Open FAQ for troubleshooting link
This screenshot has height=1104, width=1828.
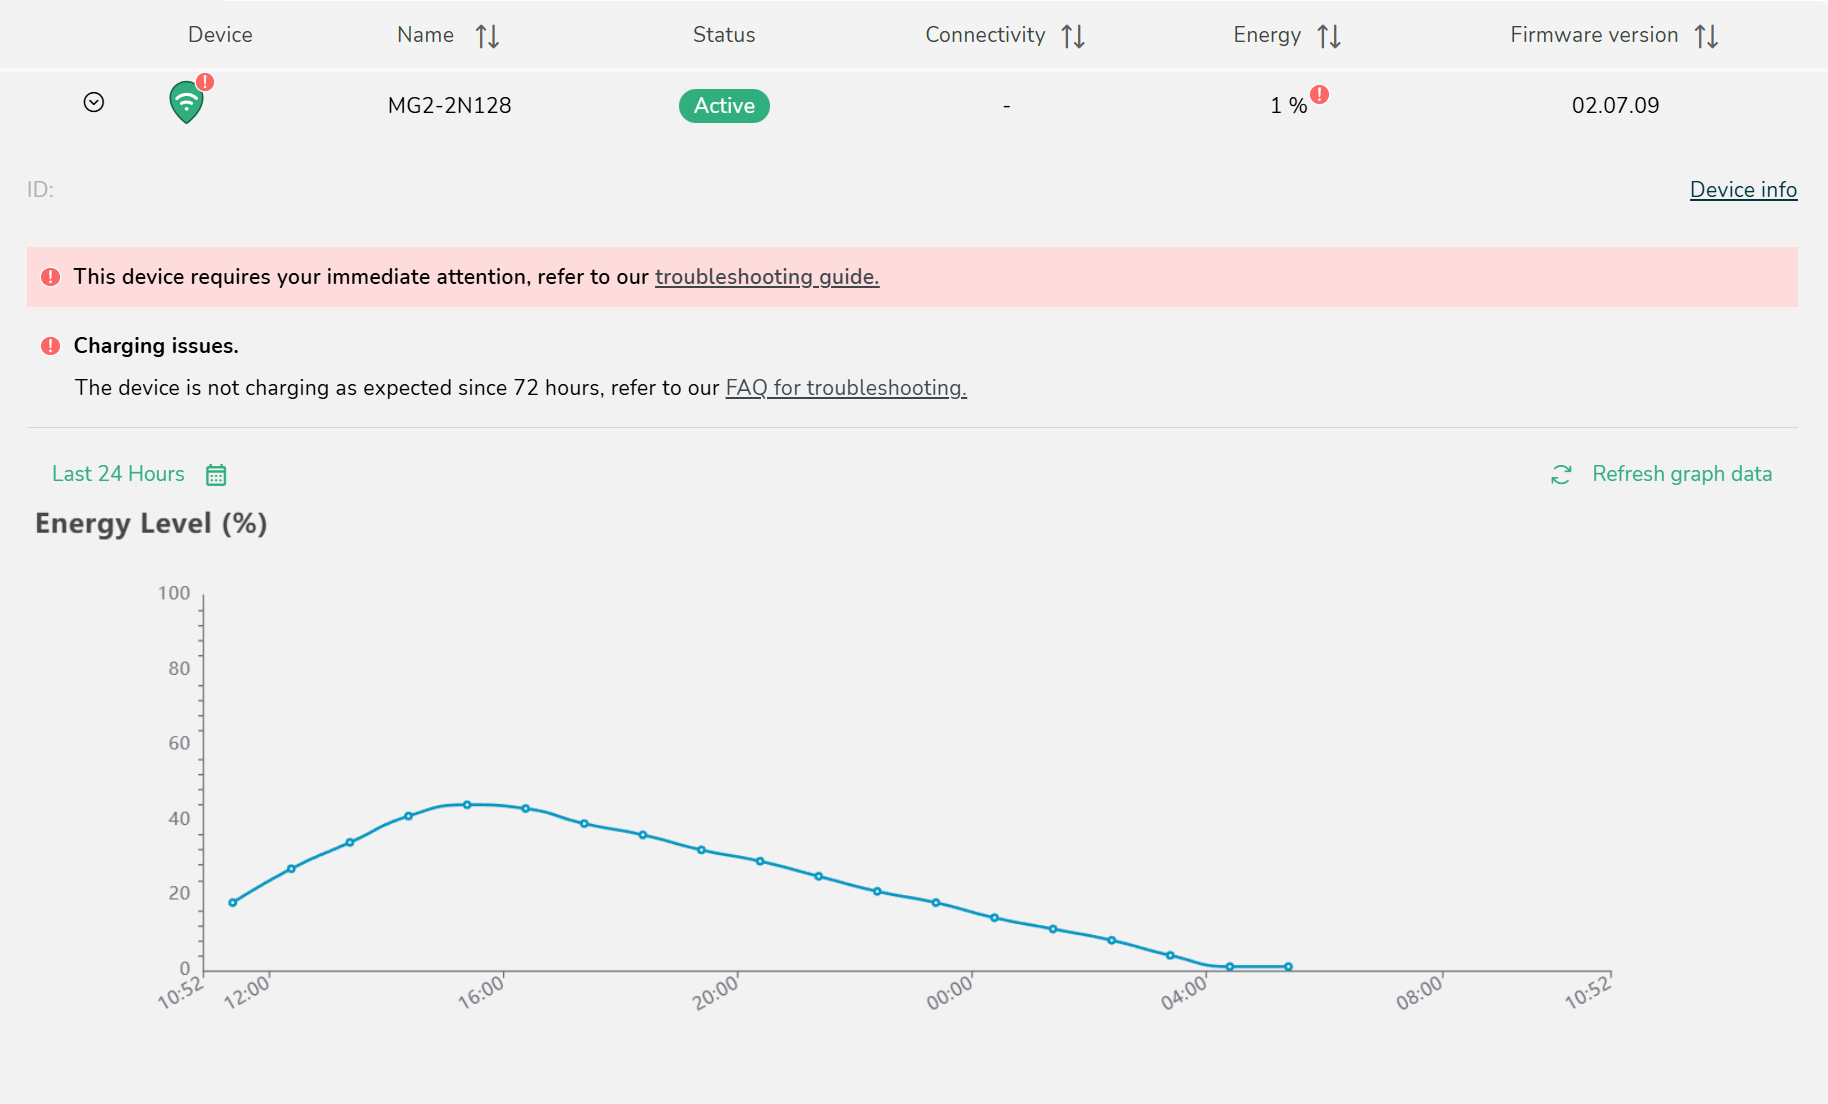[x=845, y=388]
